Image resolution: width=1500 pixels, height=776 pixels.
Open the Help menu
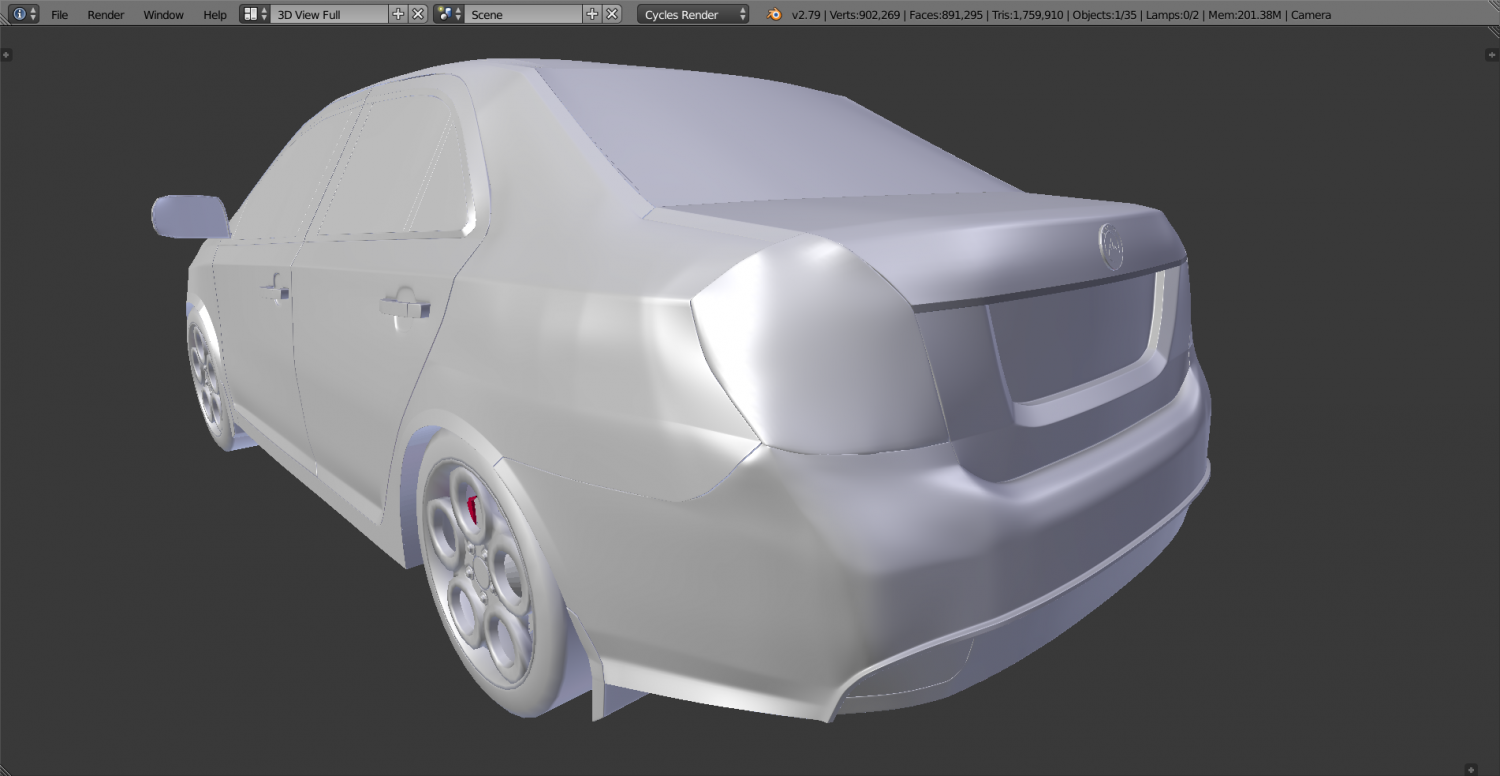click(x=215, y=15)
